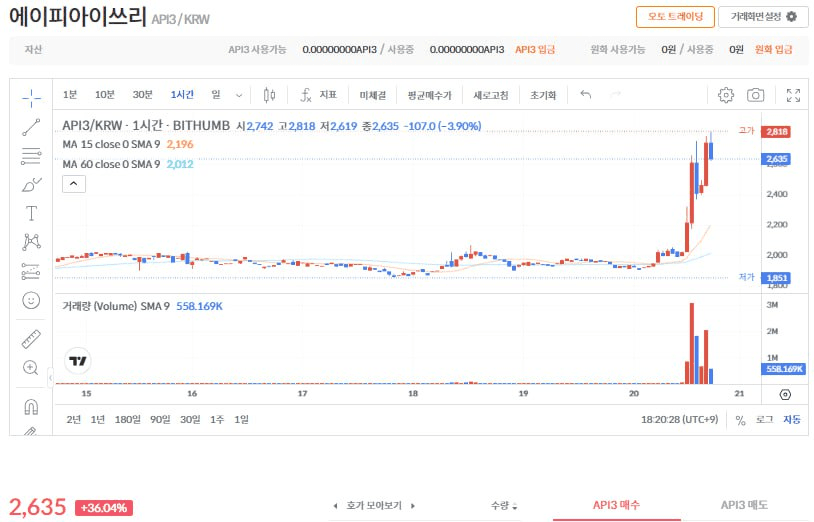
Task: Toggle 자동 scale mode
Action: pyautogui.click(x=792, y=419)
